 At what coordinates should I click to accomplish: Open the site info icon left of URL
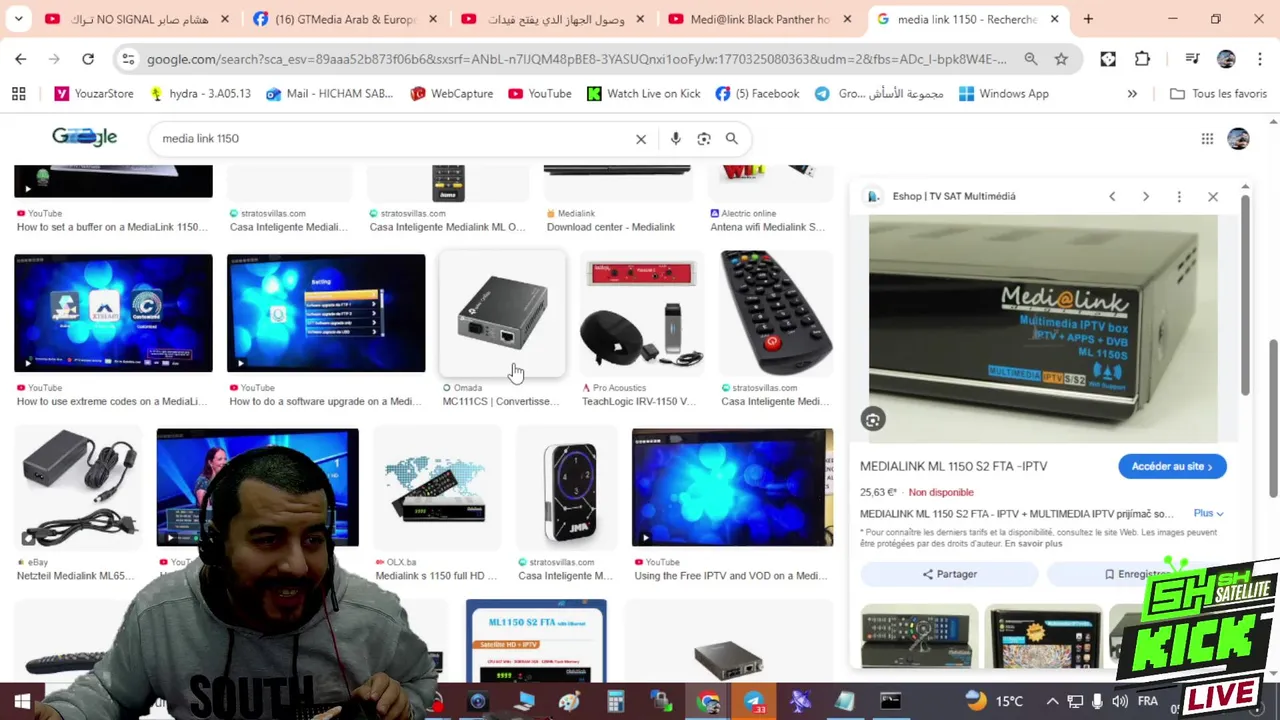[x=128, y=59]
